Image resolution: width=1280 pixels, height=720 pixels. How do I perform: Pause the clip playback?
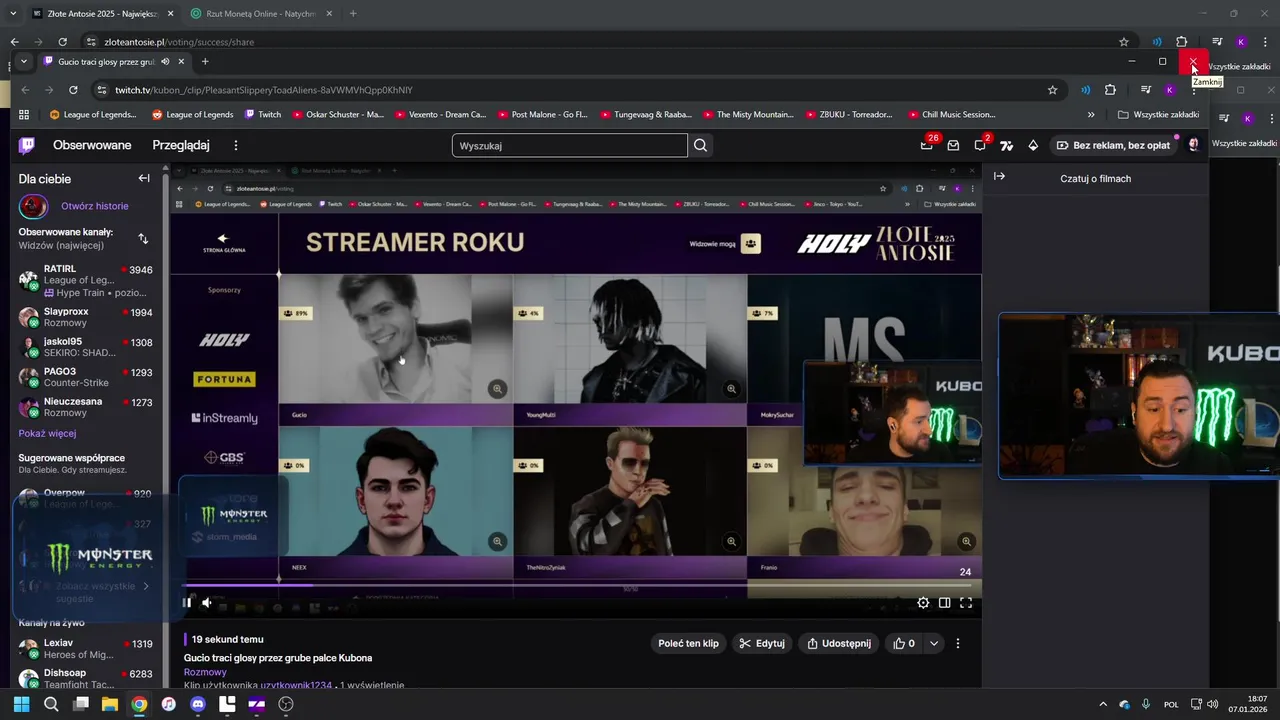[x=186, y=602]
